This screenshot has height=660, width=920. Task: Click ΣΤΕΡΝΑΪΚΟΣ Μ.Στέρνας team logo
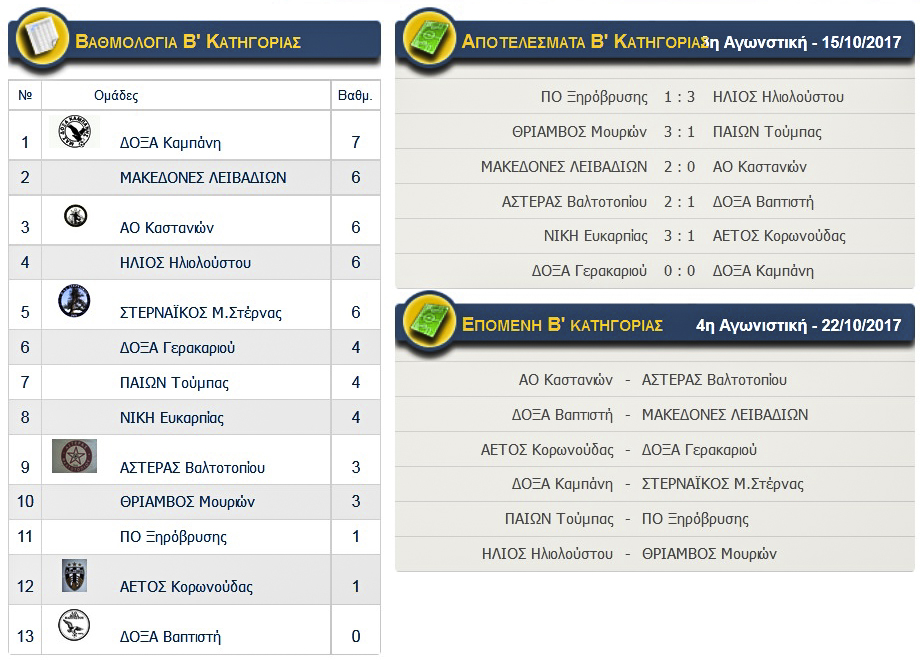[74, 300]
